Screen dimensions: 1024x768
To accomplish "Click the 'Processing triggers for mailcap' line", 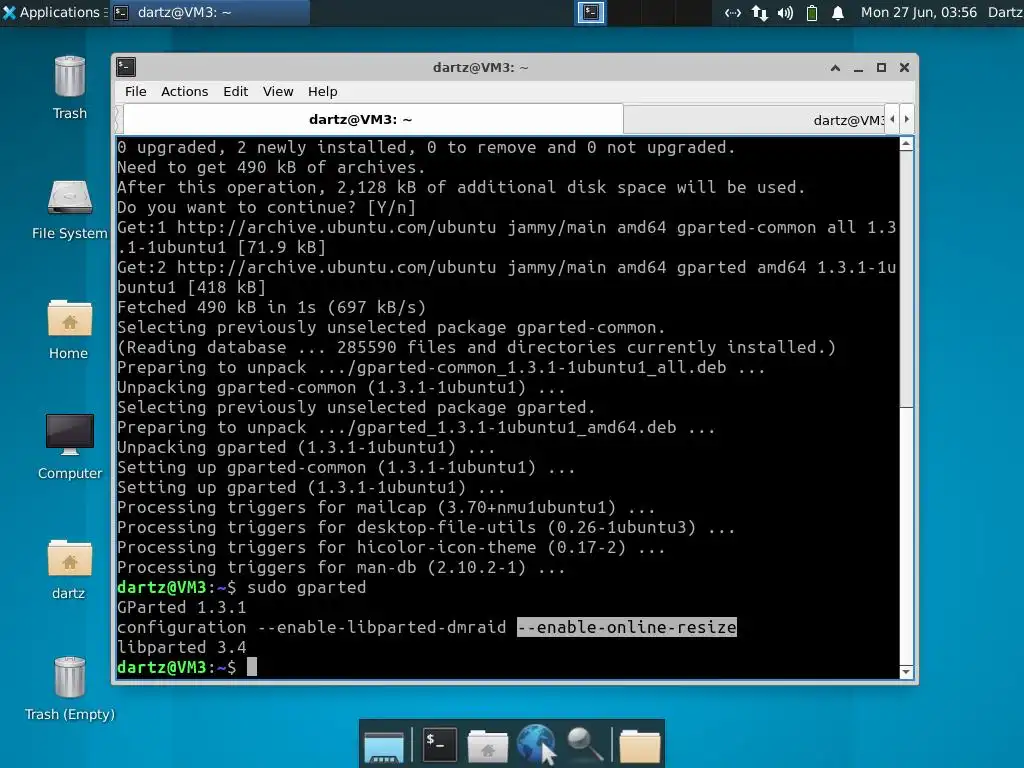I will click(386, 507).
